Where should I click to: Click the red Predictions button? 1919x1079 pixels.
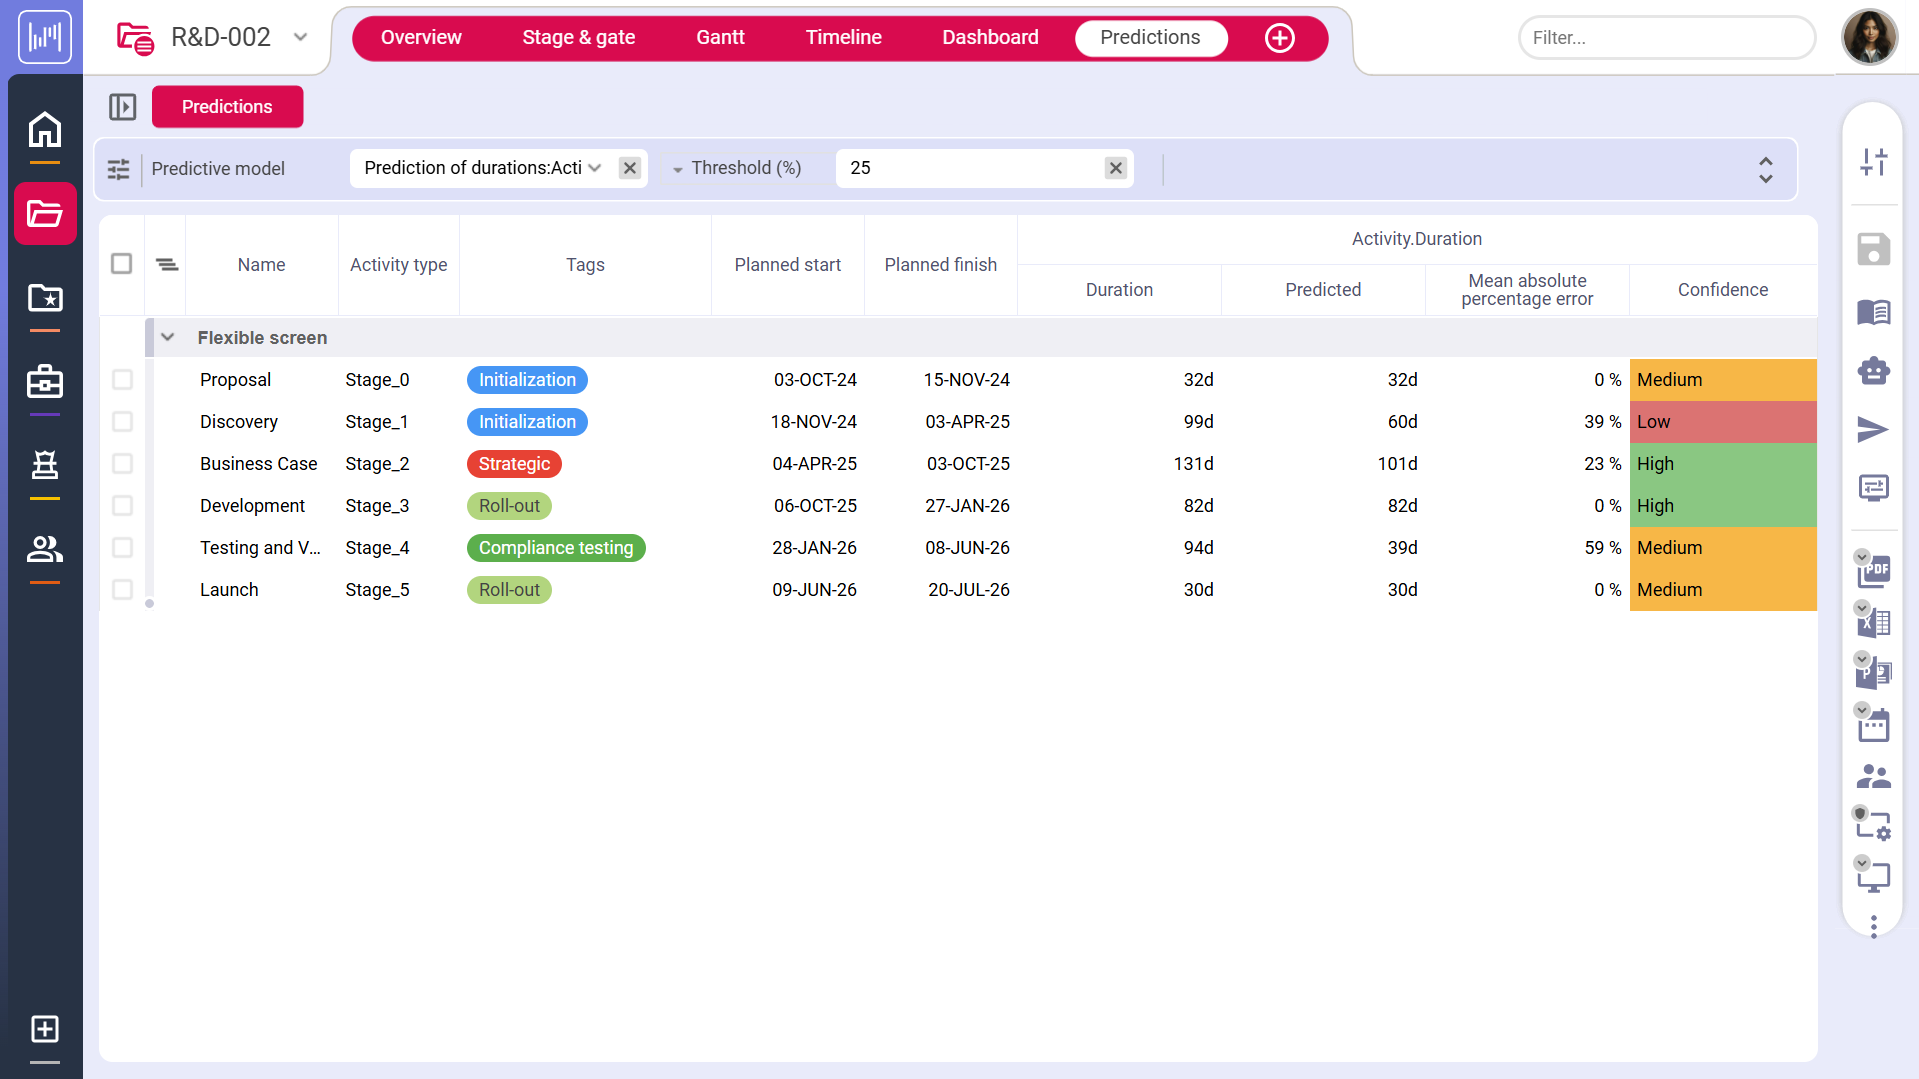tap(227, 106)
